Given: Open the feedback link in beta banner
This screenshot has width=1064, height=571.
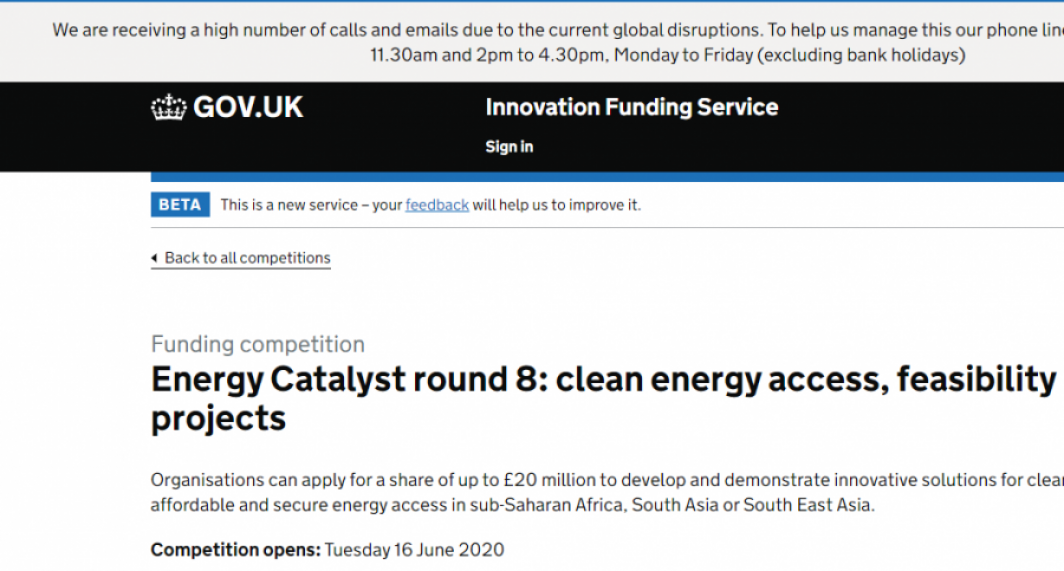Looking at the screenshot, I should [x=437, y=205].
